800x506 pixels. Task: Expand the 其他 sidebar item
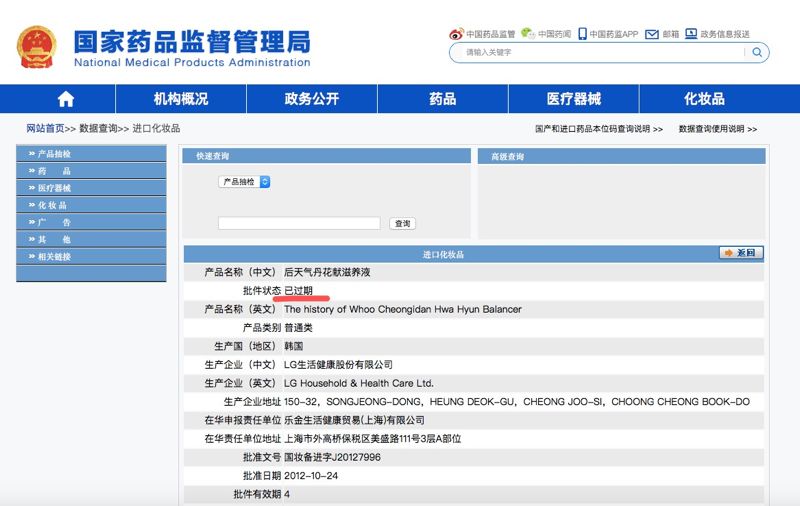(x=91, y=239)
